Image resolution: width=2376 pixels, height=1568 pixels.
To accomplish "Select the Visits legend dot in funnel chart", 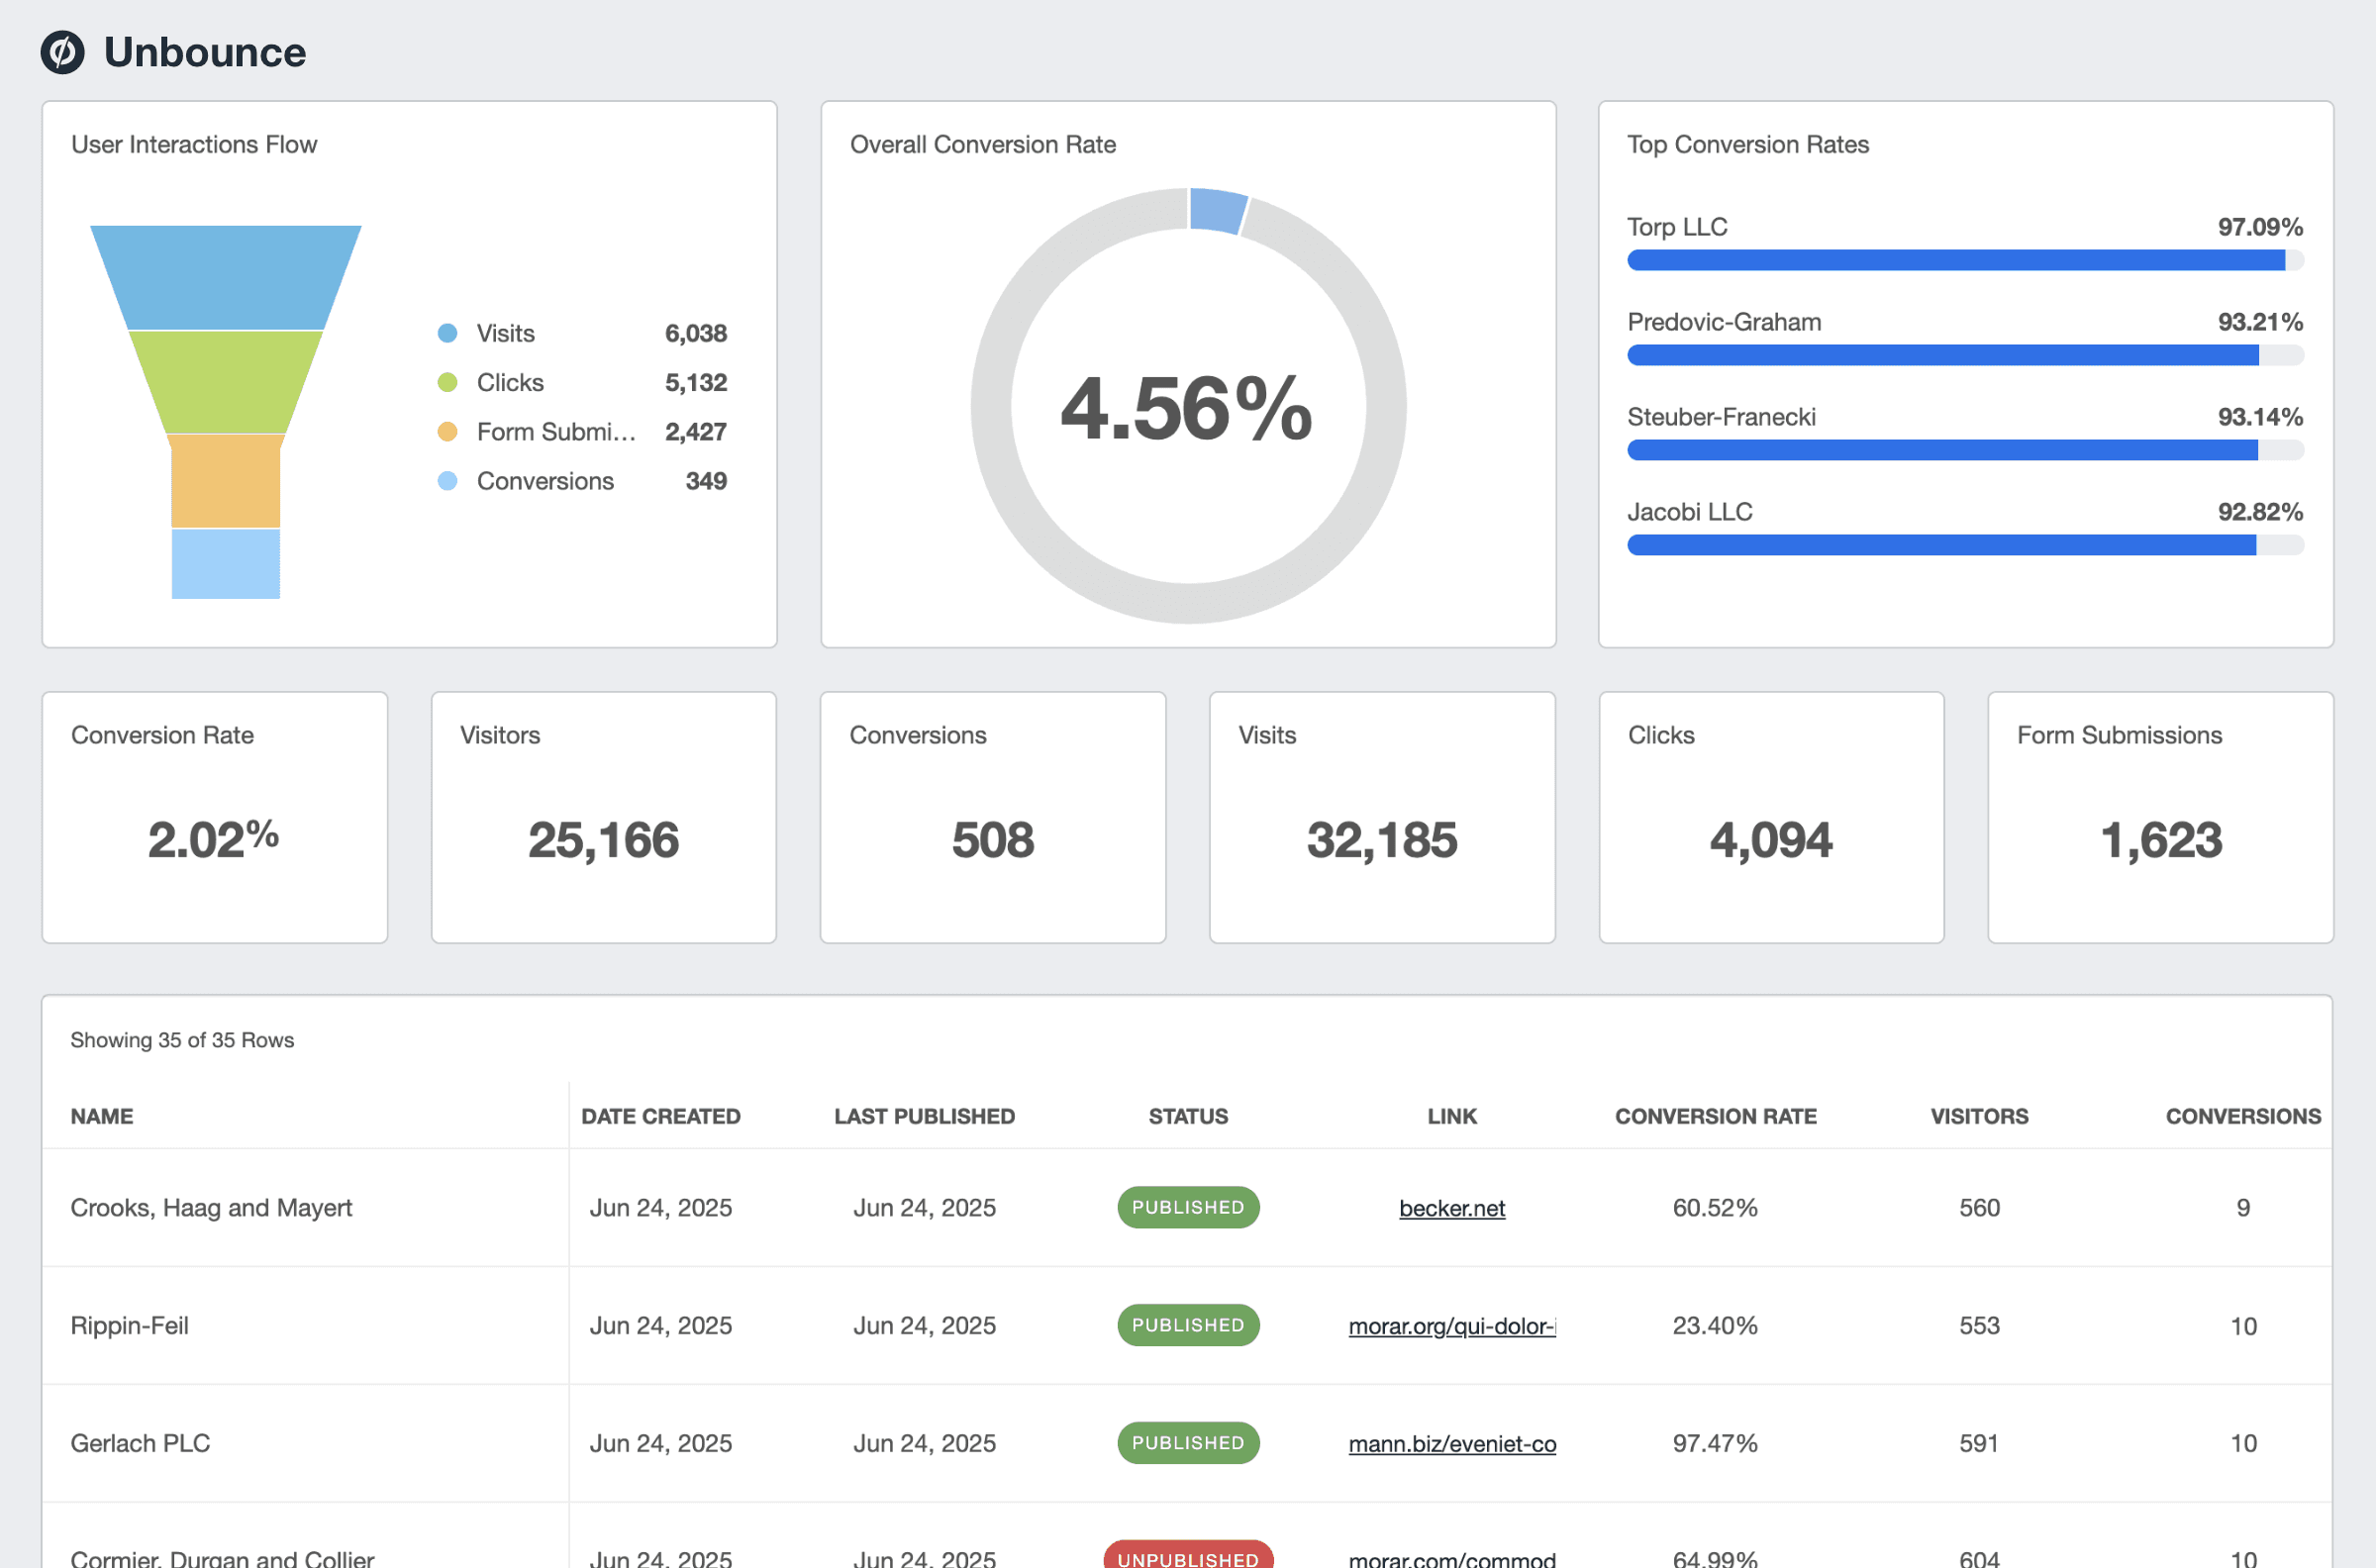I will tap(447, 333).
